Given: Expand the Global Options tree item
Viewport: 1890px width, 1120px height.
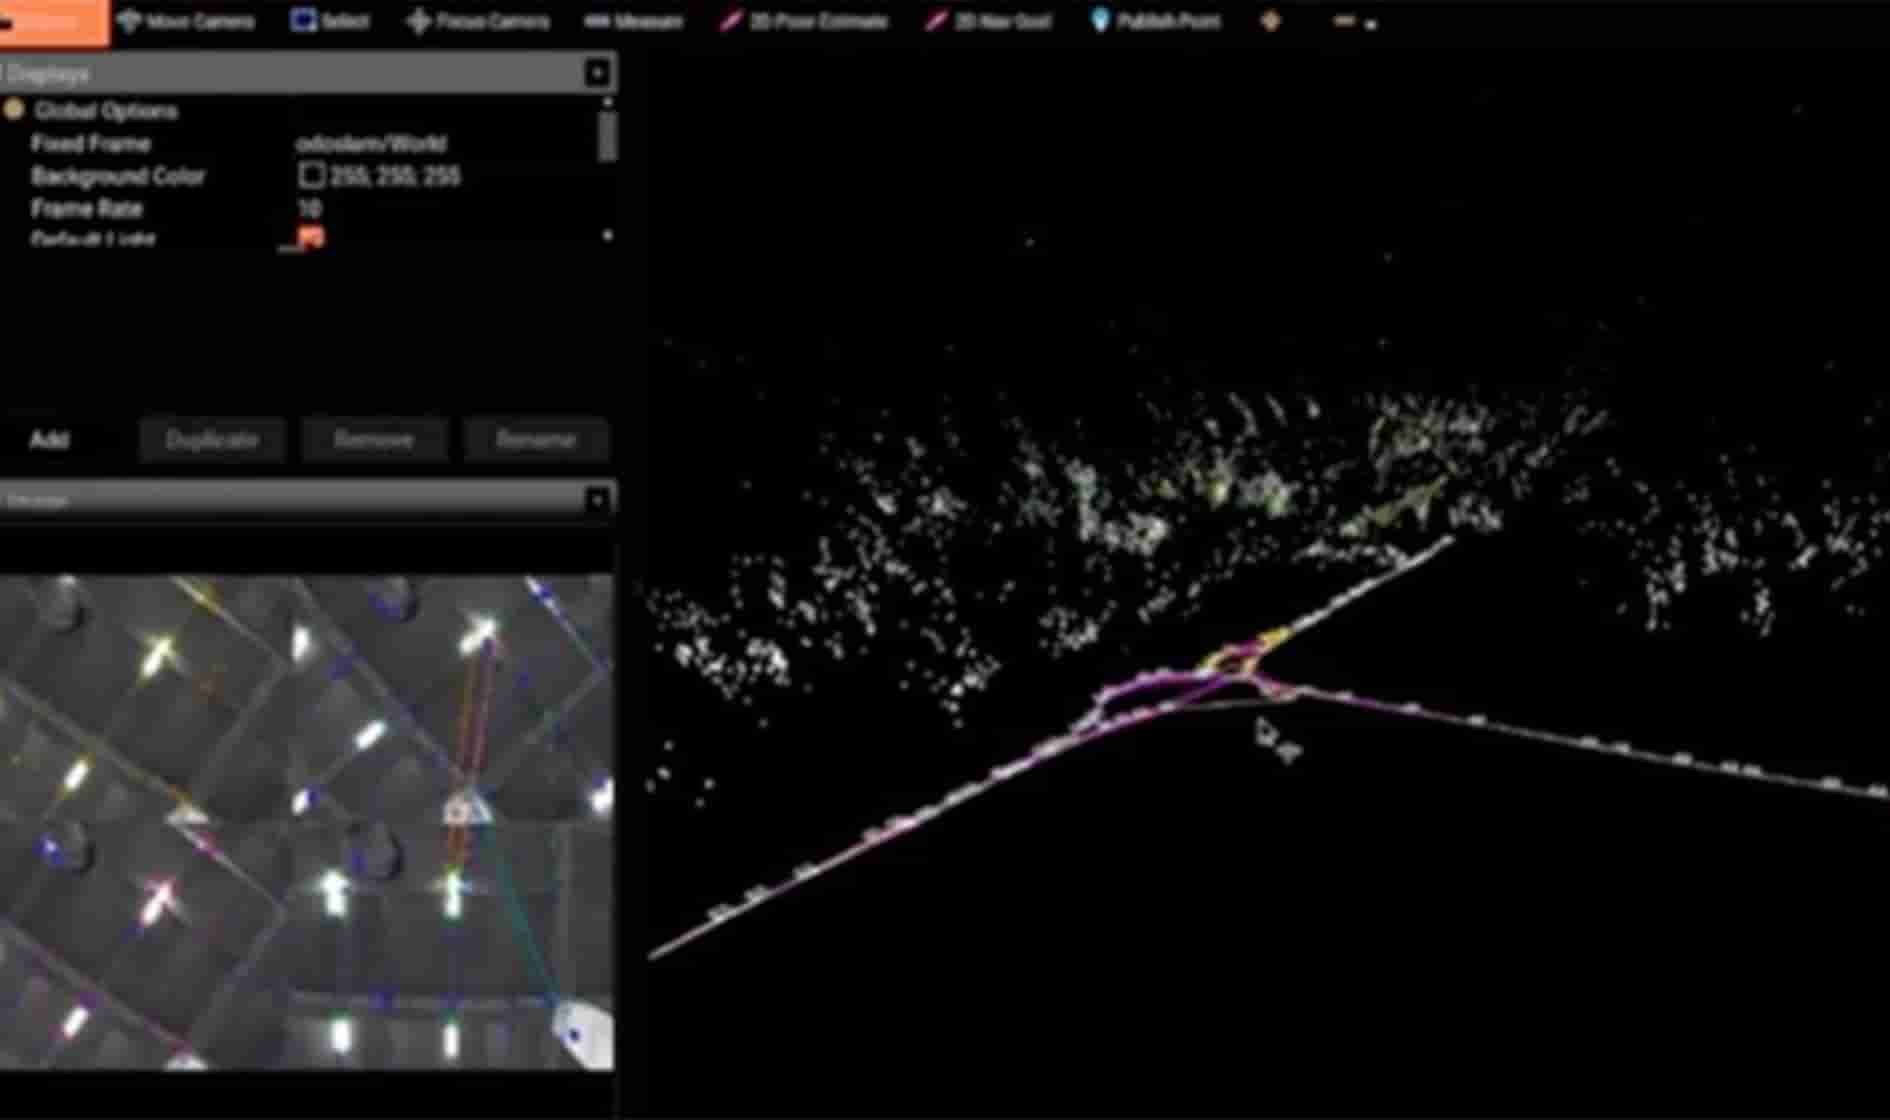Looking at the screenshot, I should tap(14, 110).
